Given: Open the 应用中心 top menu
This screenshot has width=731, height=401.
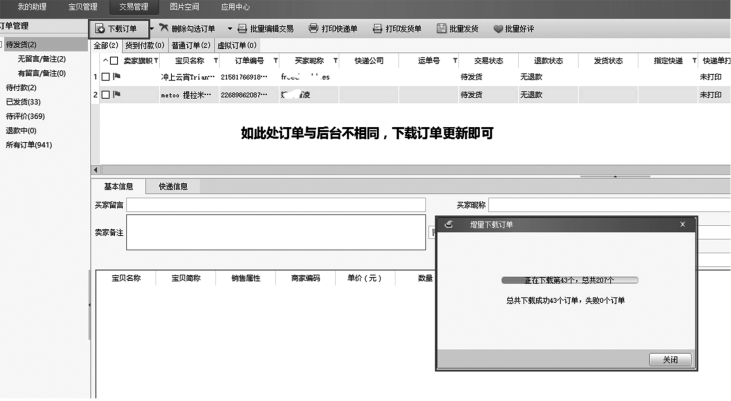Looking at the screenshot, I should [x=235, y=7].
